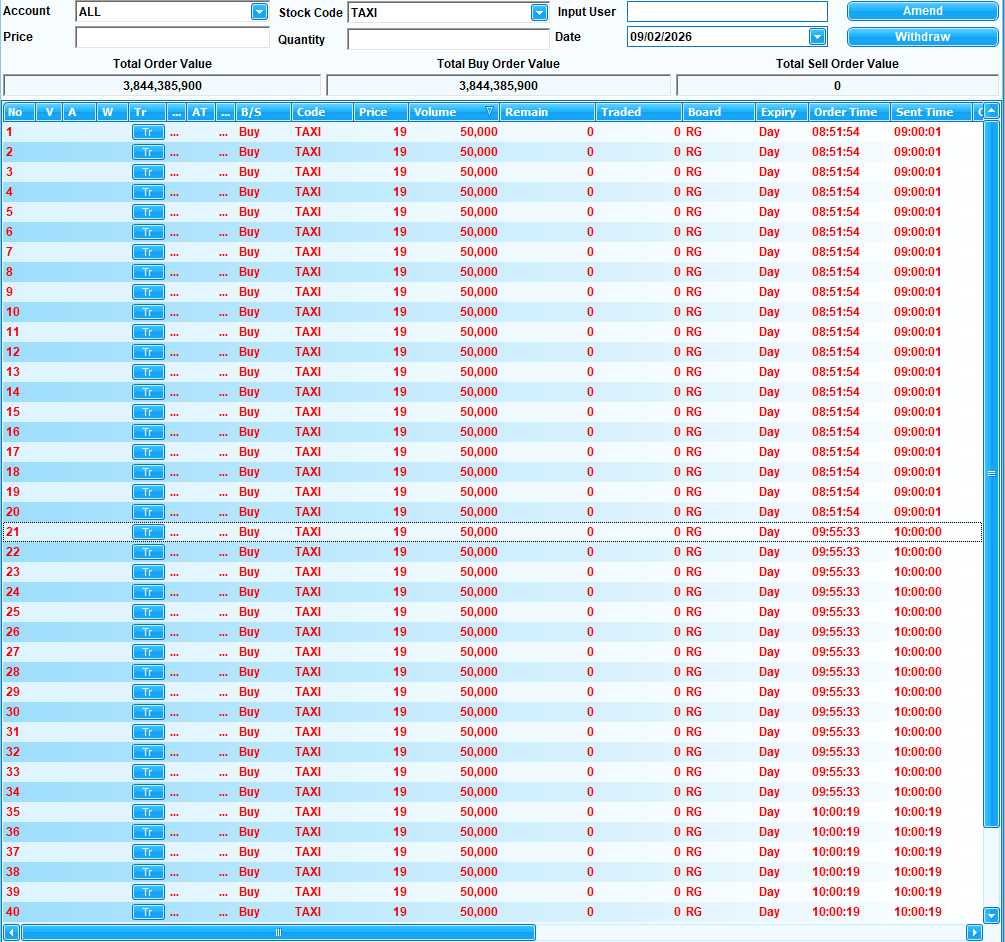Click the Tr button in row 21
Viewport: 1005px width, 942px height.
(147, 532)
